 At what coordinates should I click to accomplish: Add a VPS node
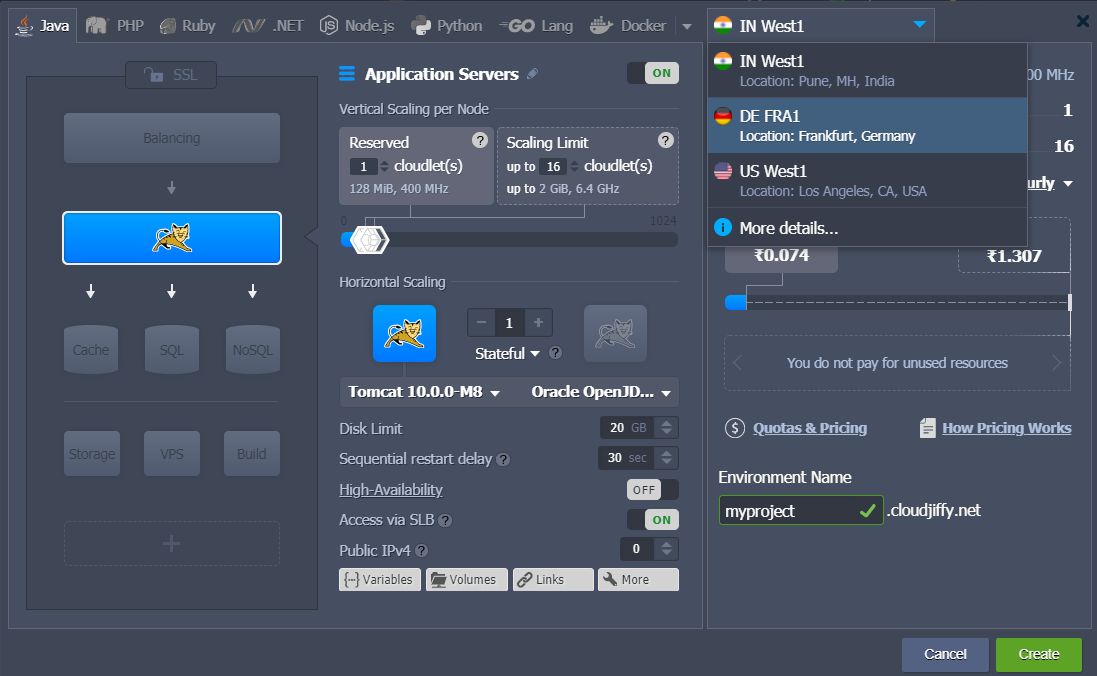pos(171,453)
